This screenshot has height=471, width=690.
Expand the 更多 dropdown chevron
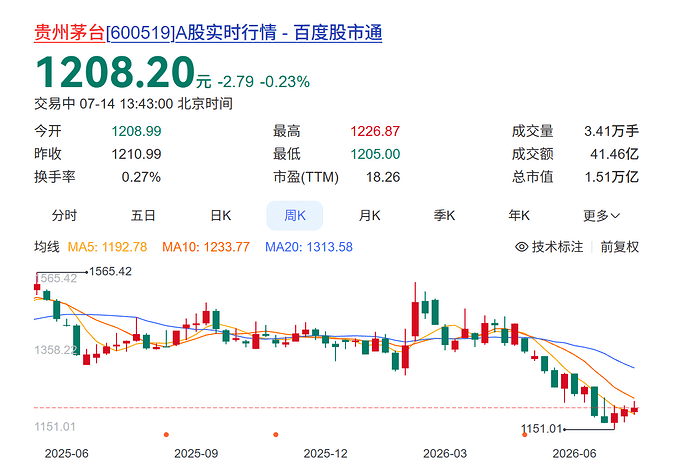[x=615, y=216]
